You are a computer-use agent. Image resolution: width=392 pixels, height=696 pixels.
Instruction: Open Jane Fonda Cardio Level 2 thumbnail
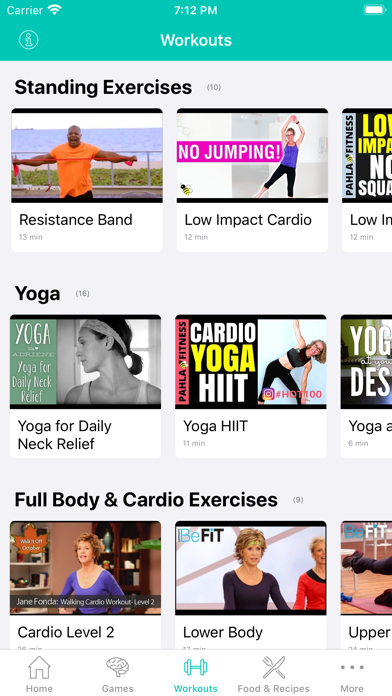tap(85, 568)
